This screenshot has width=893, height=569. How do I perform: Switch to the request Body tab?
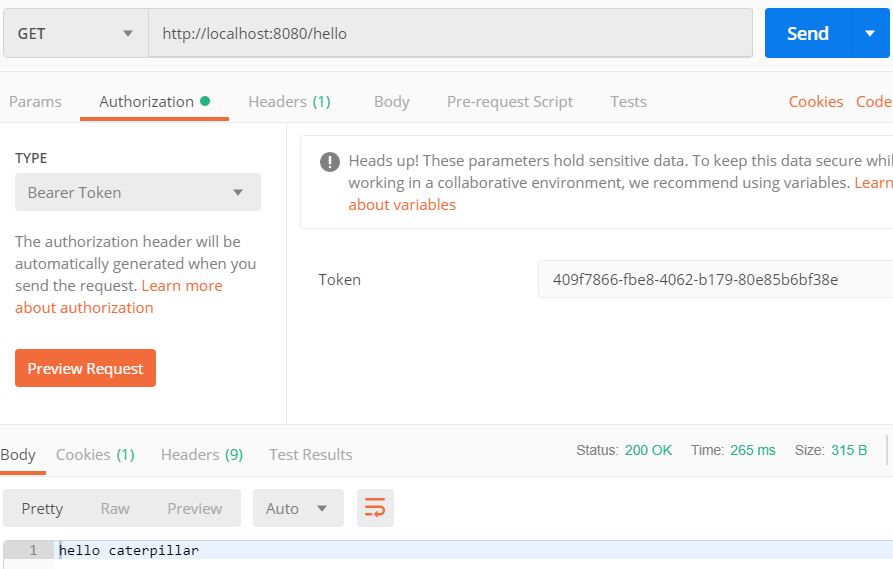(392, 101)
